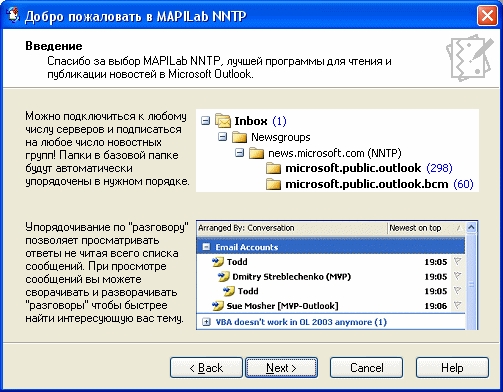This screenshot has height=392, width=503.
Task: Open Help for the wizard
Action: [452, 368]
